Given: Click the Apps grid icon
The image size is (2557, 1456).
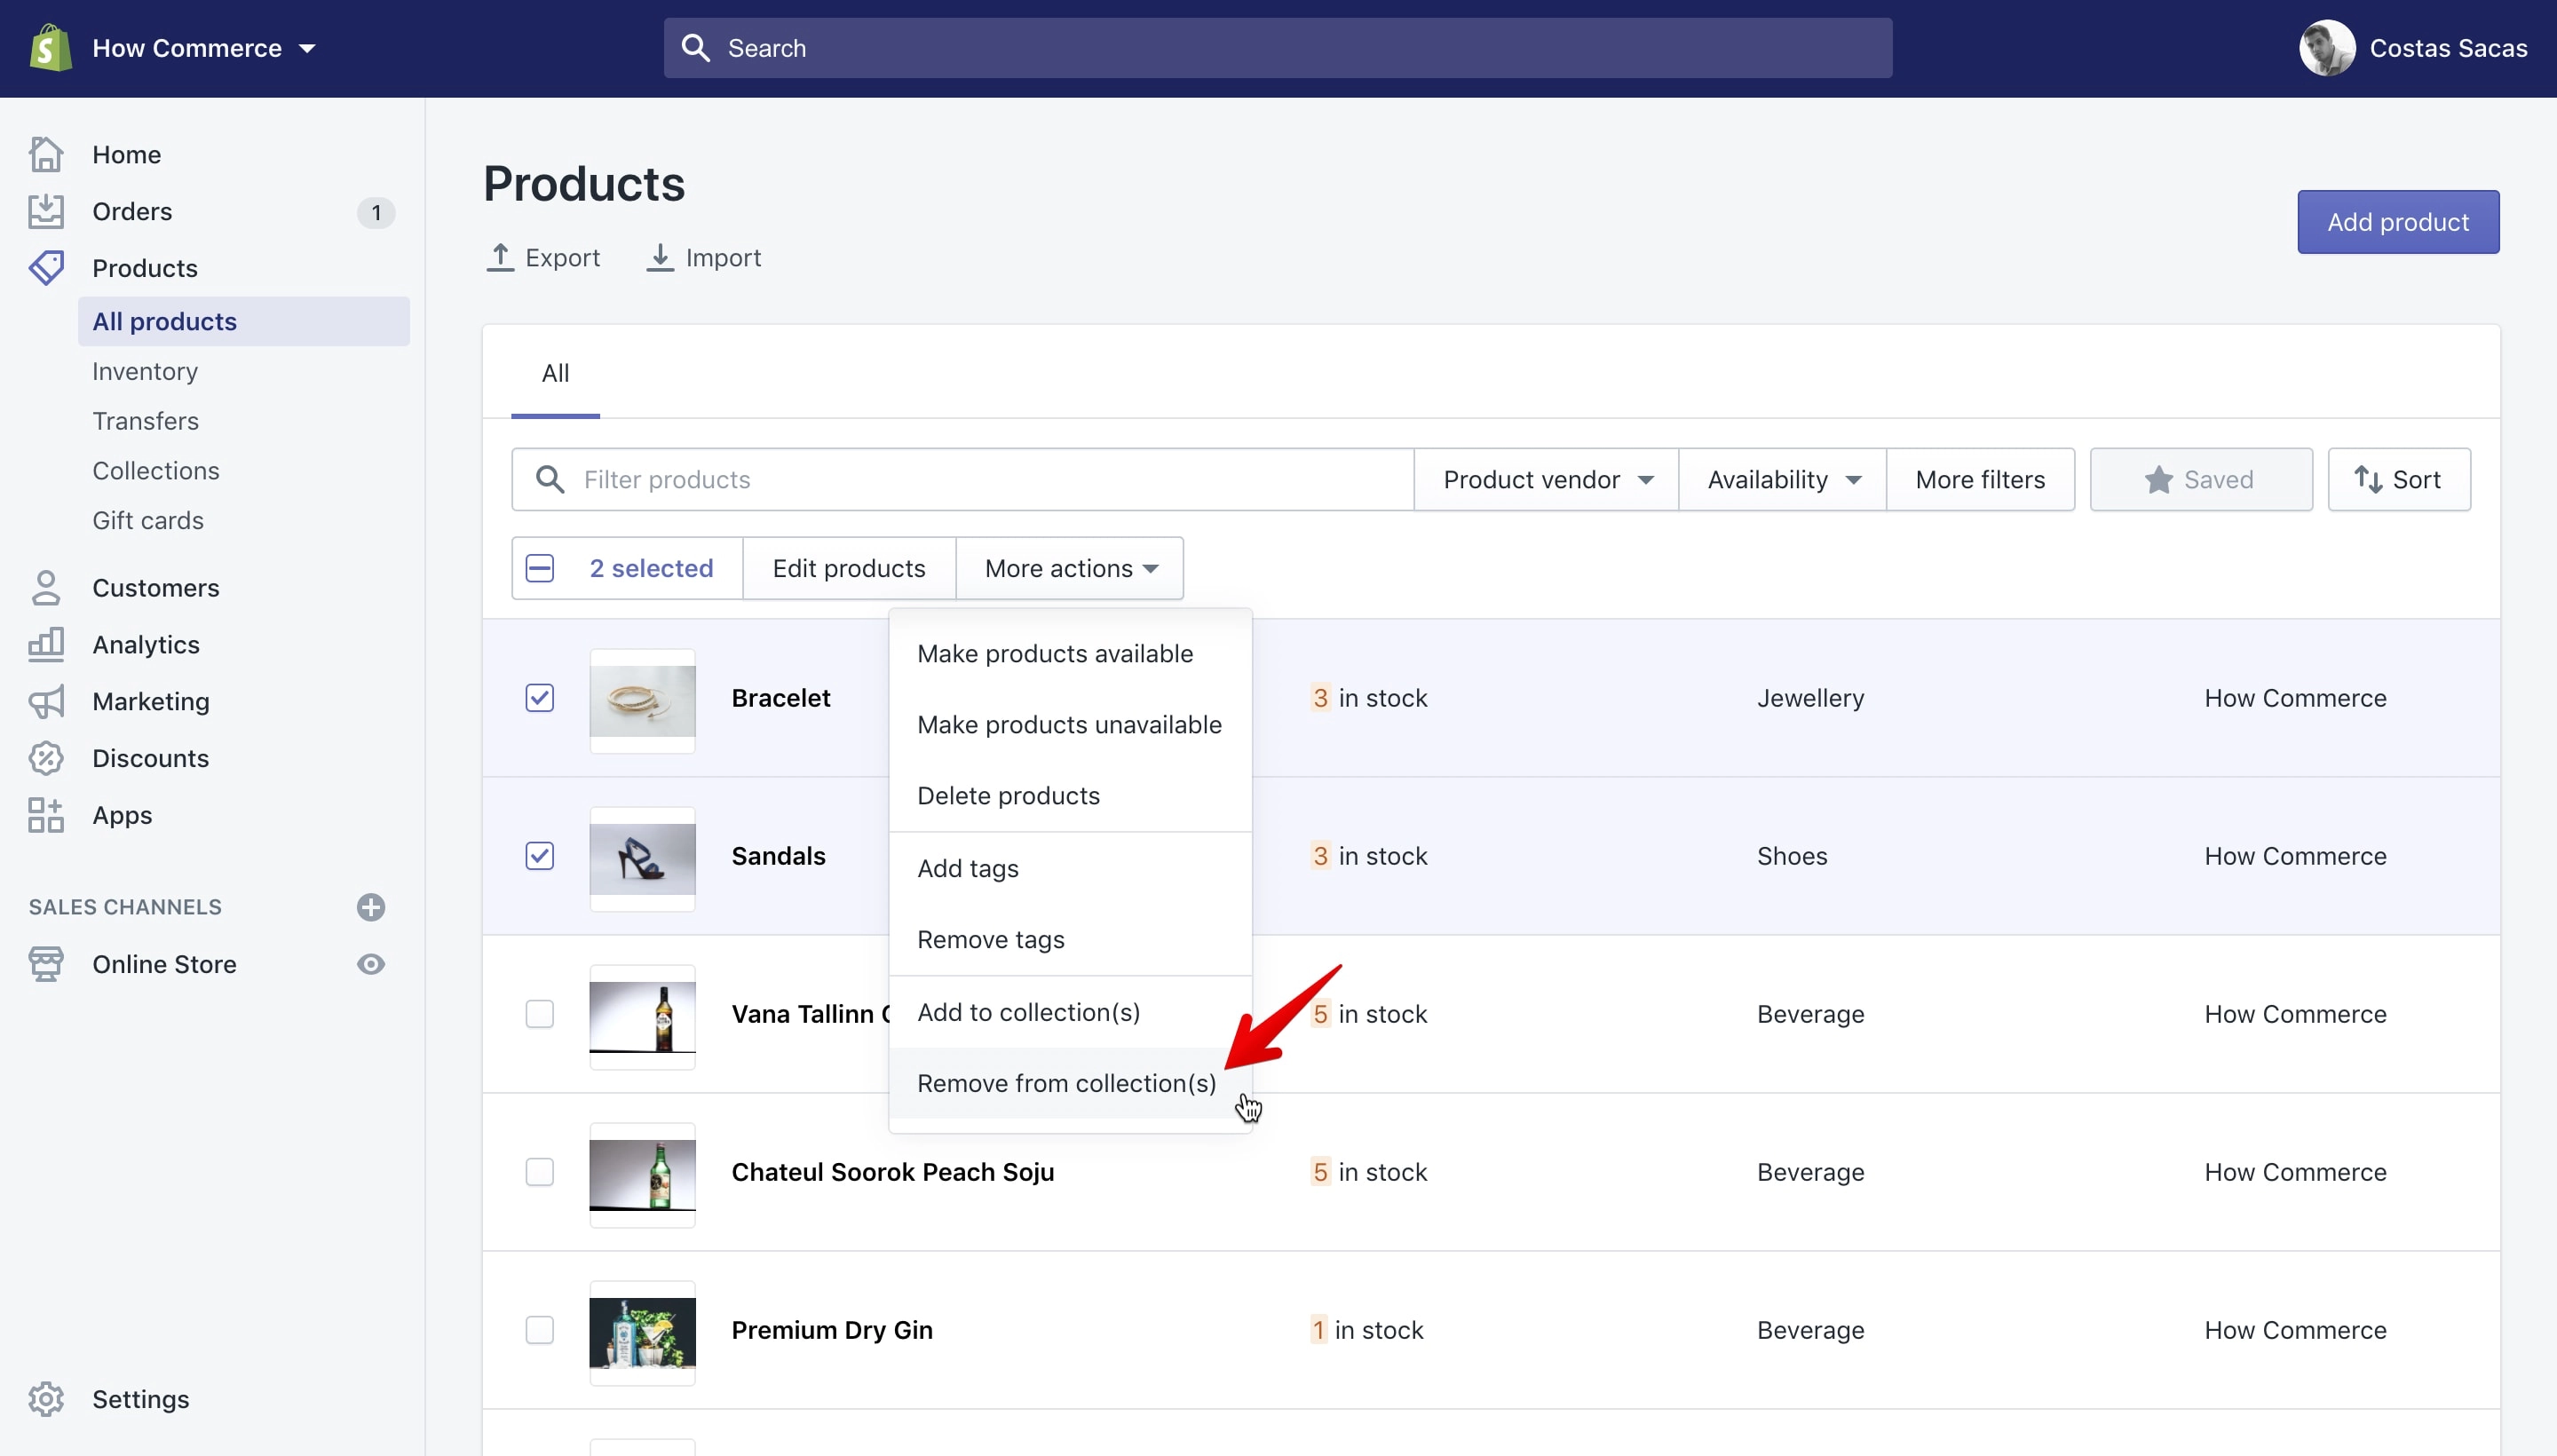Looking at the screenshot, I should click(46, 816).
